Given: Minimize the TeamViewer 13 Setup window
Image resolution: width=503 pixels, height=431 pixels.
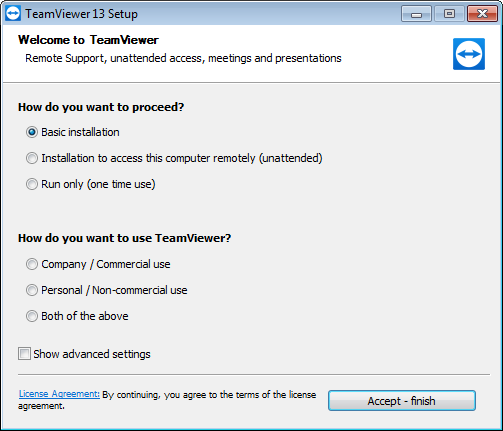Looking at the screenshot, I should [416, 14].
